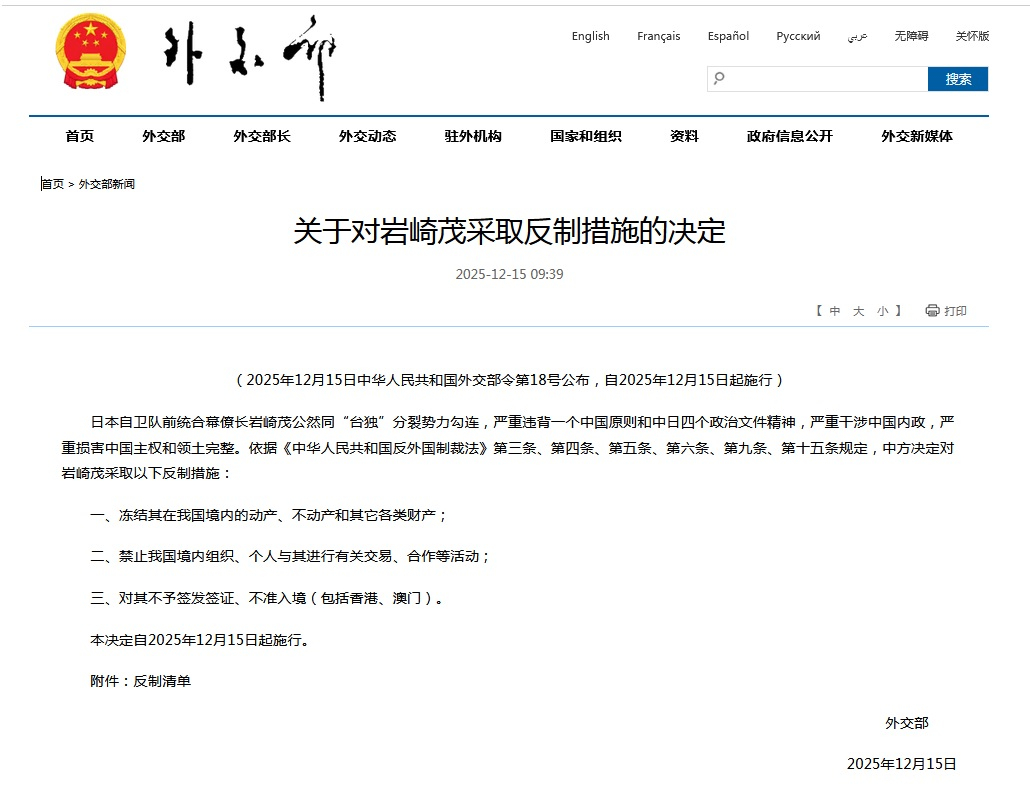The image size is (1030, 794).
Task: Open the Русский language version
Action: click(x=798, y=36)
